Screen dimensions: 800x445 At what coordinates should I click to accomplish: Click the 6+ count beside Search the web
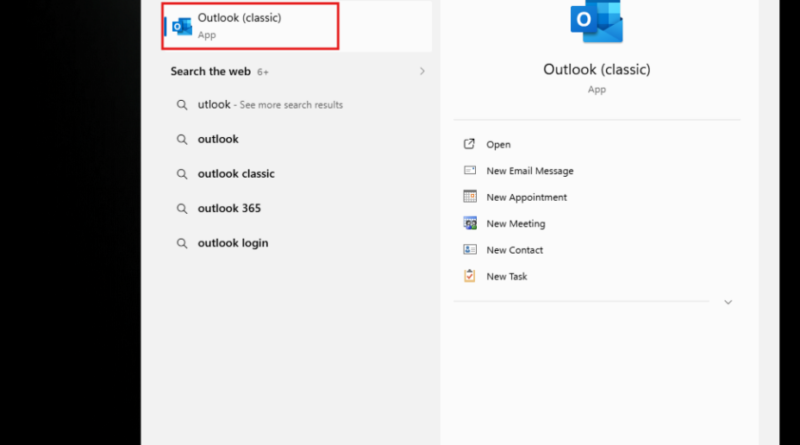[x=263, y=72]
